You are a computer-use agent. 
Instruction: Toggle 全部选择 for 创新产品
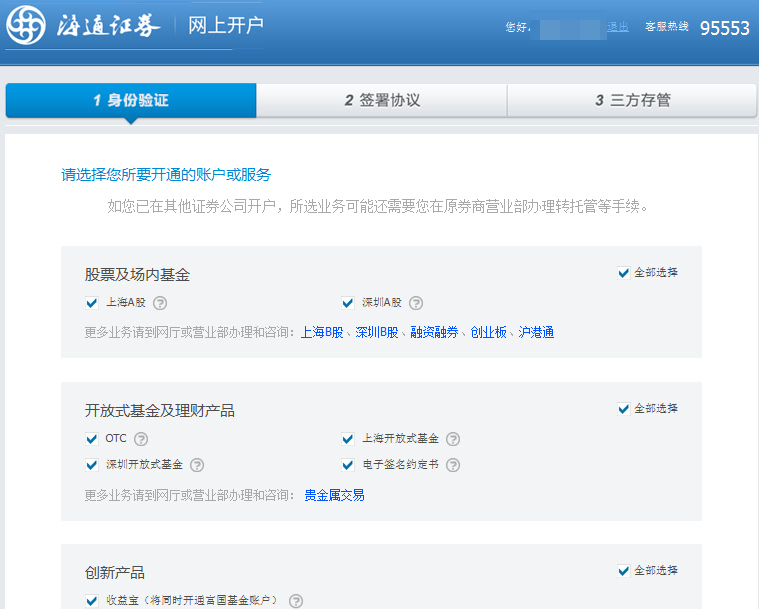[x=624, y=571]
